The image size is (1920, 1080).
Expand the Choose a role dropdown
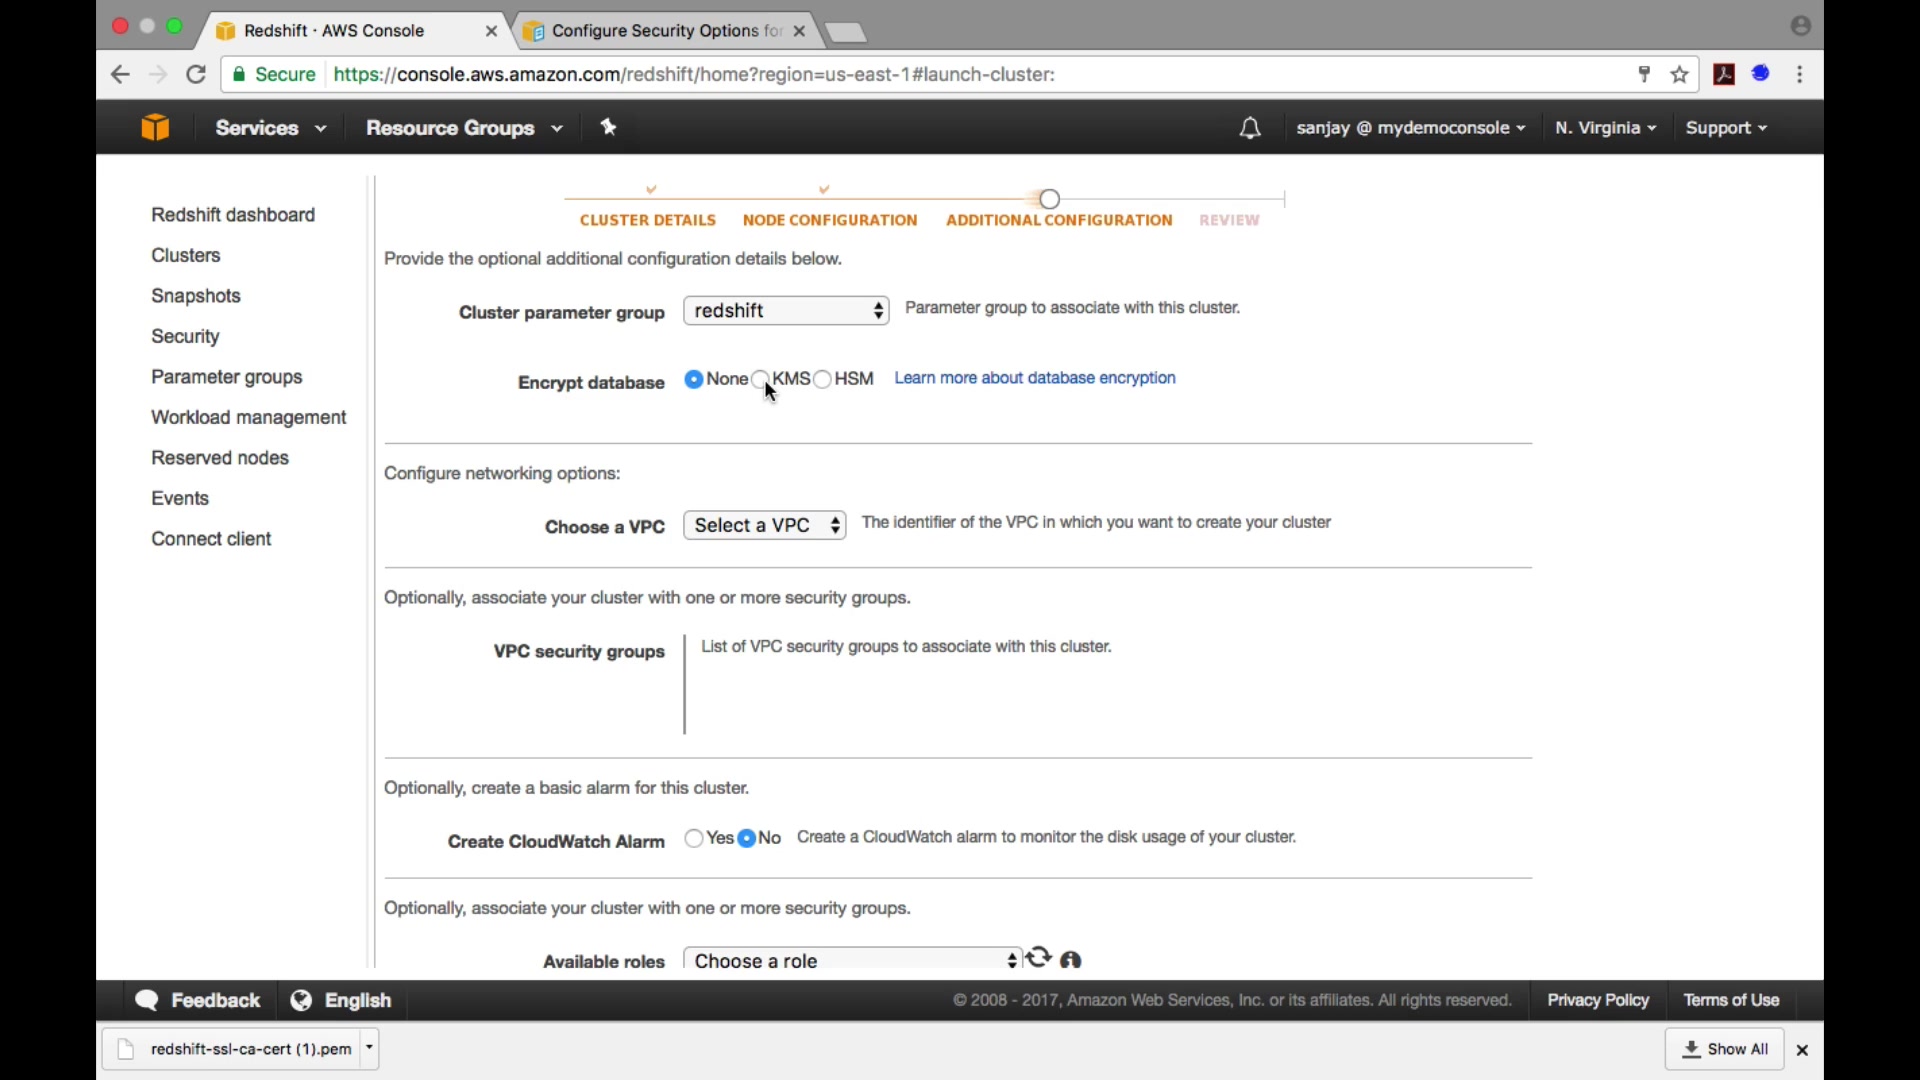[853, 960]
